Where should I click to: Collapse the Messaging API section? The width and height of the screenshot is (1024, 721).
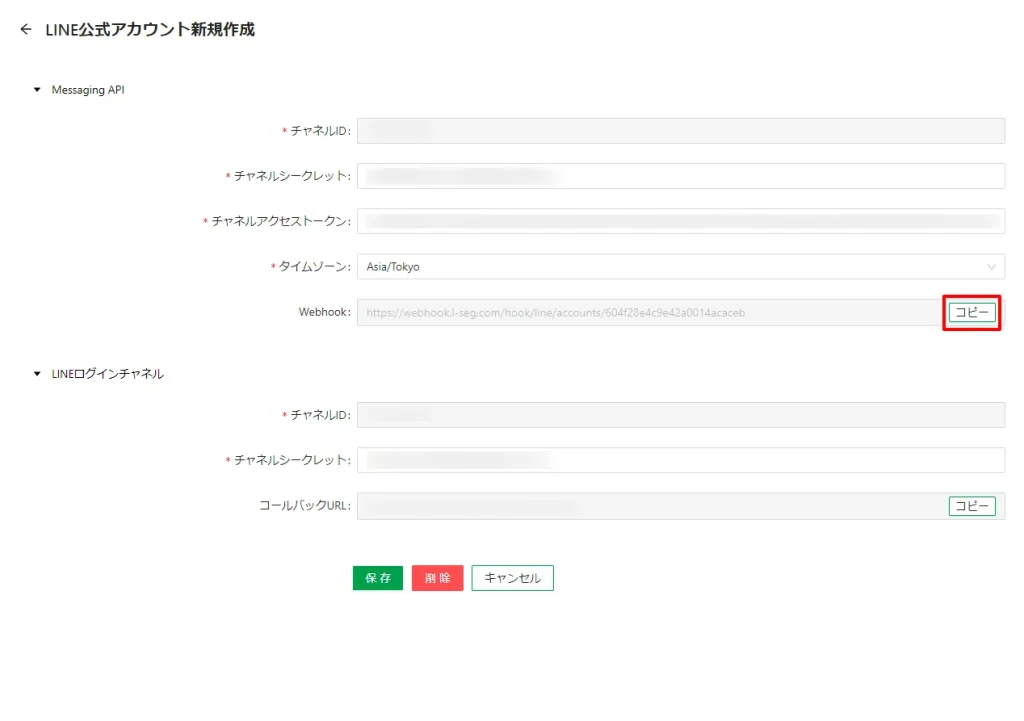click(37, 89)
